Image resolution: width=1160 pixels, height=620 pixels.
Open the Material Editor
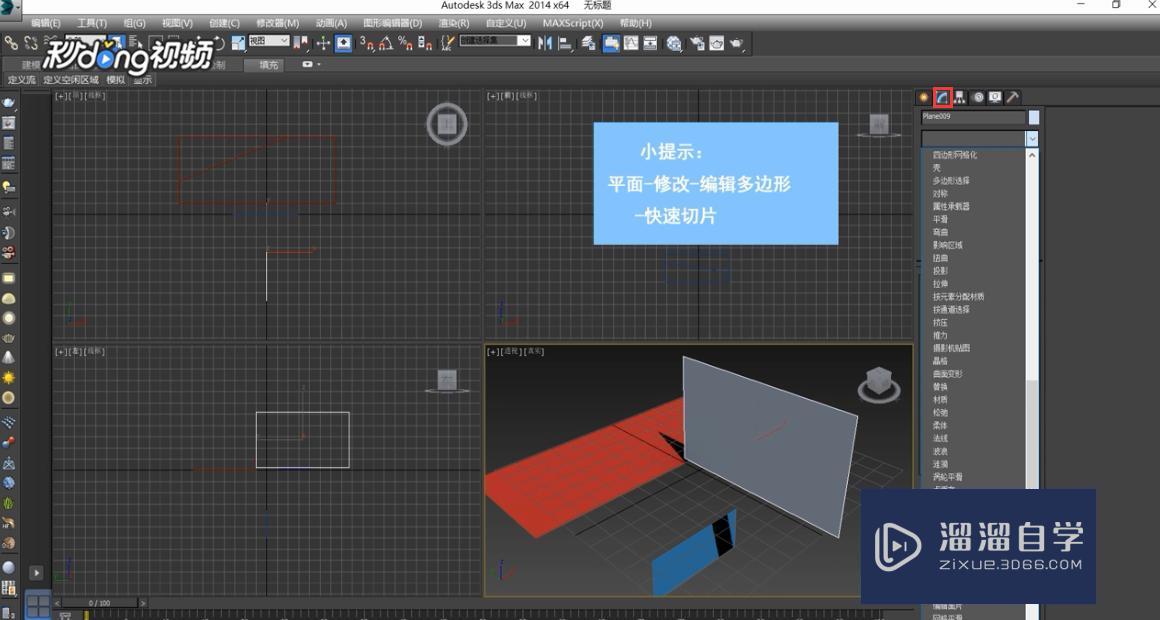click(x=673, y=43)
